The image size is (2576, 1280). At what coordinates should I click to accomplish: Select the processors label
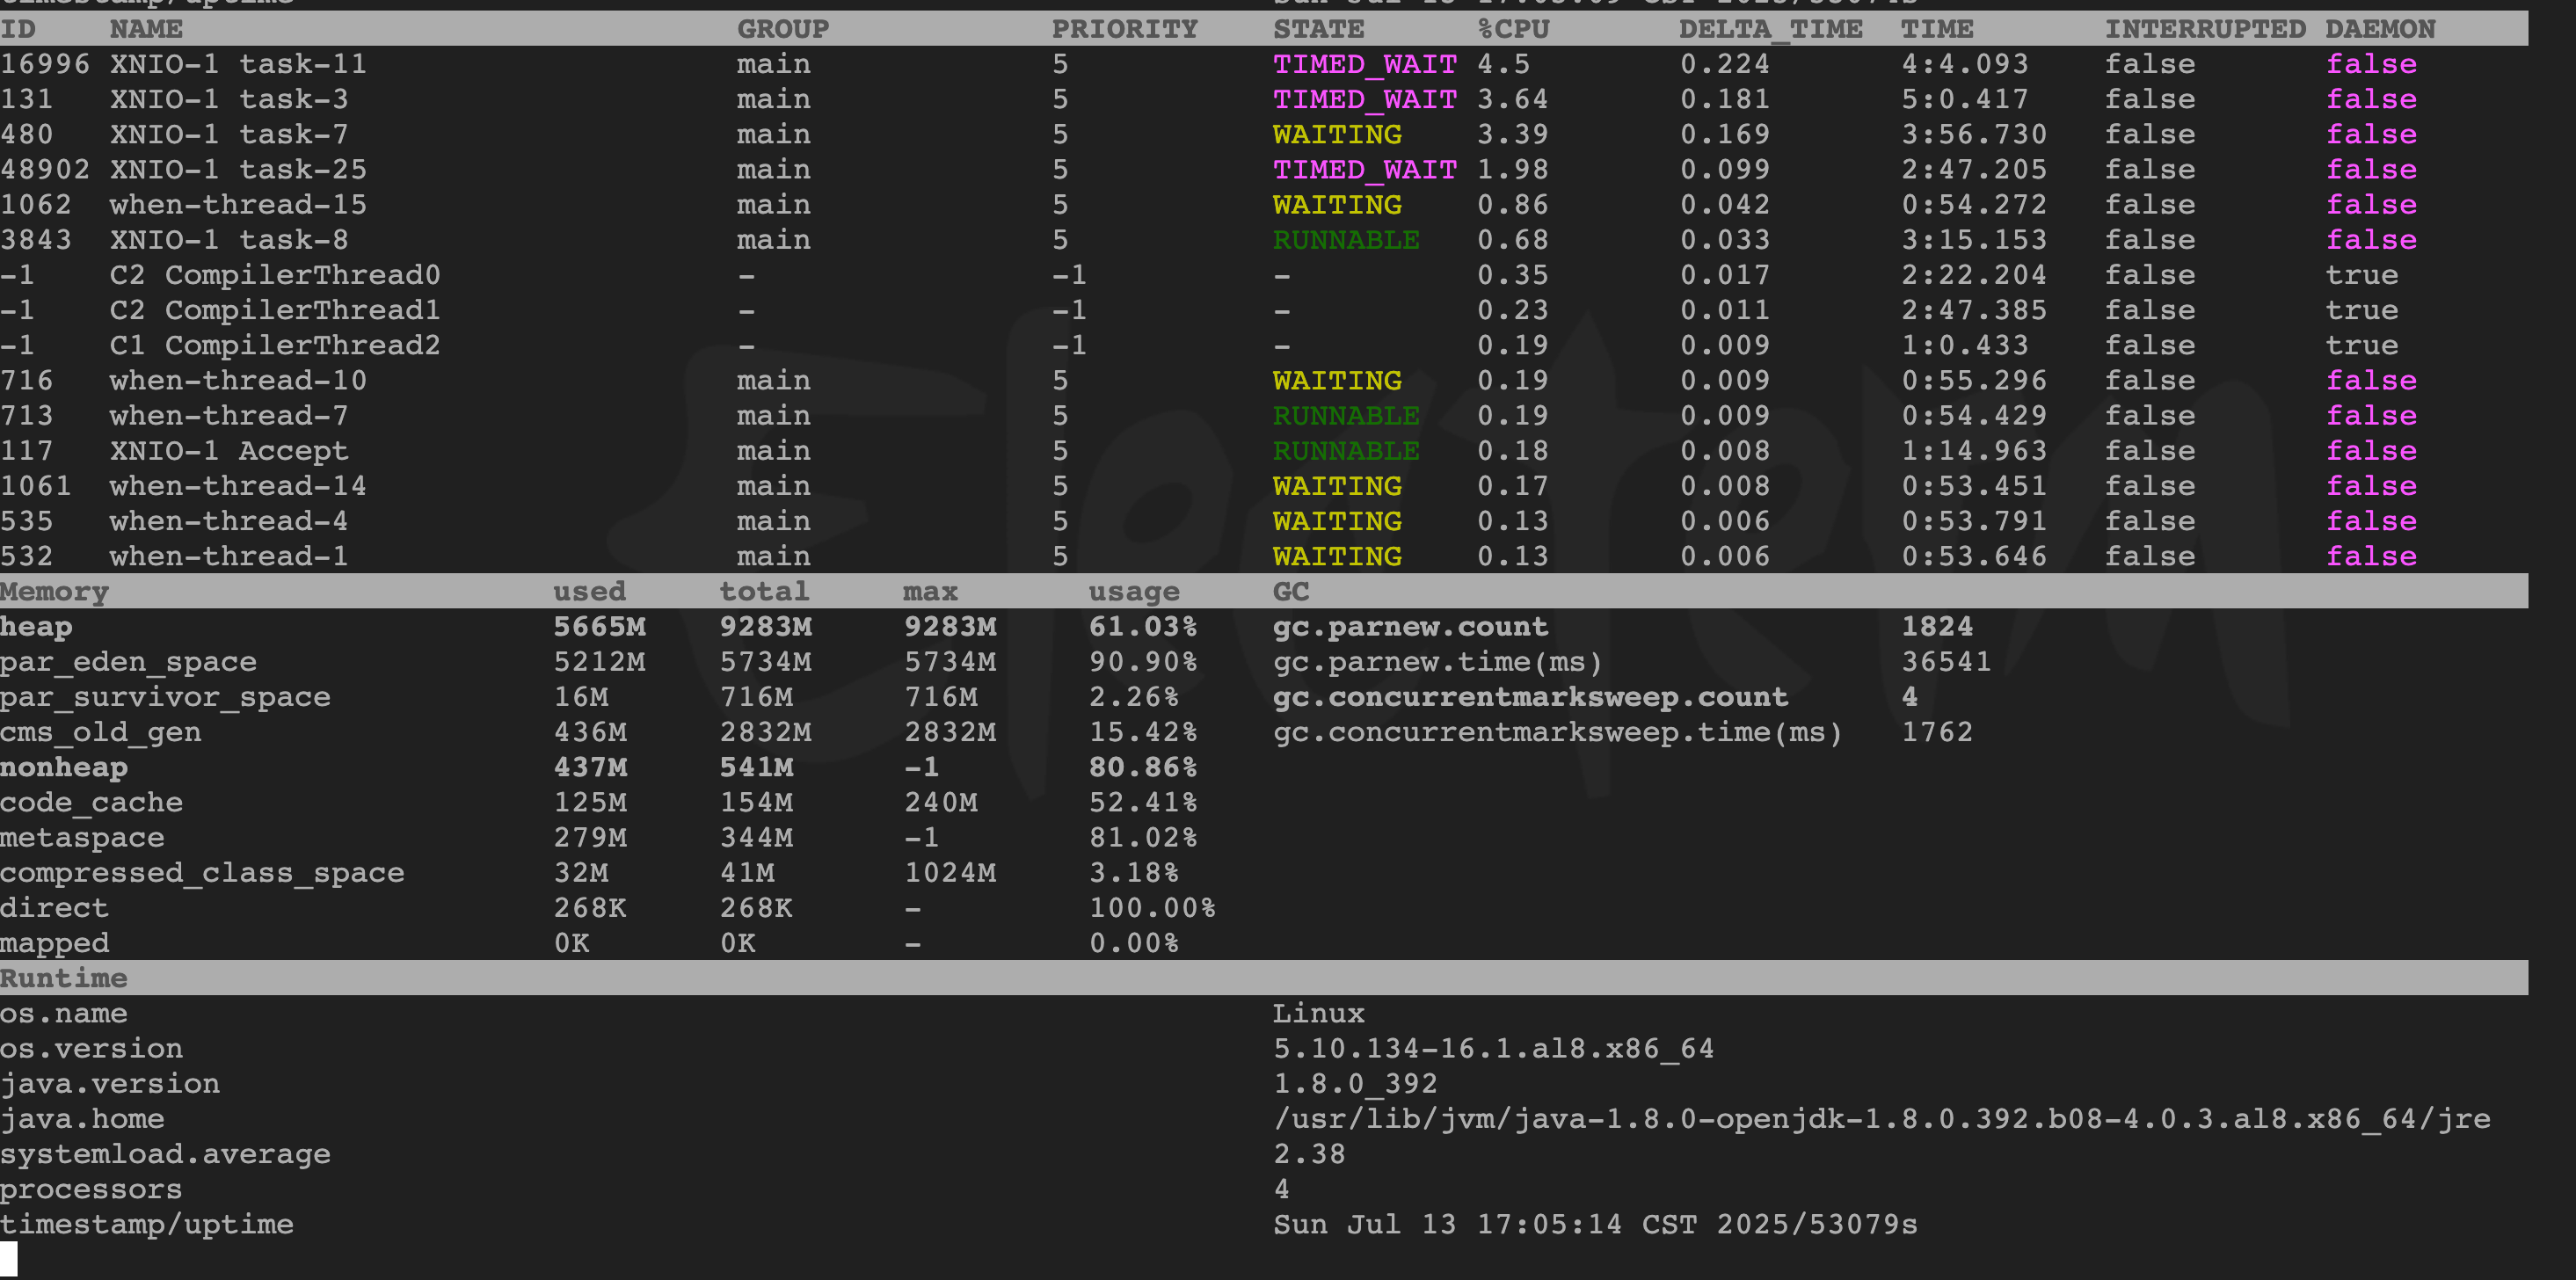click(91, 1189)
